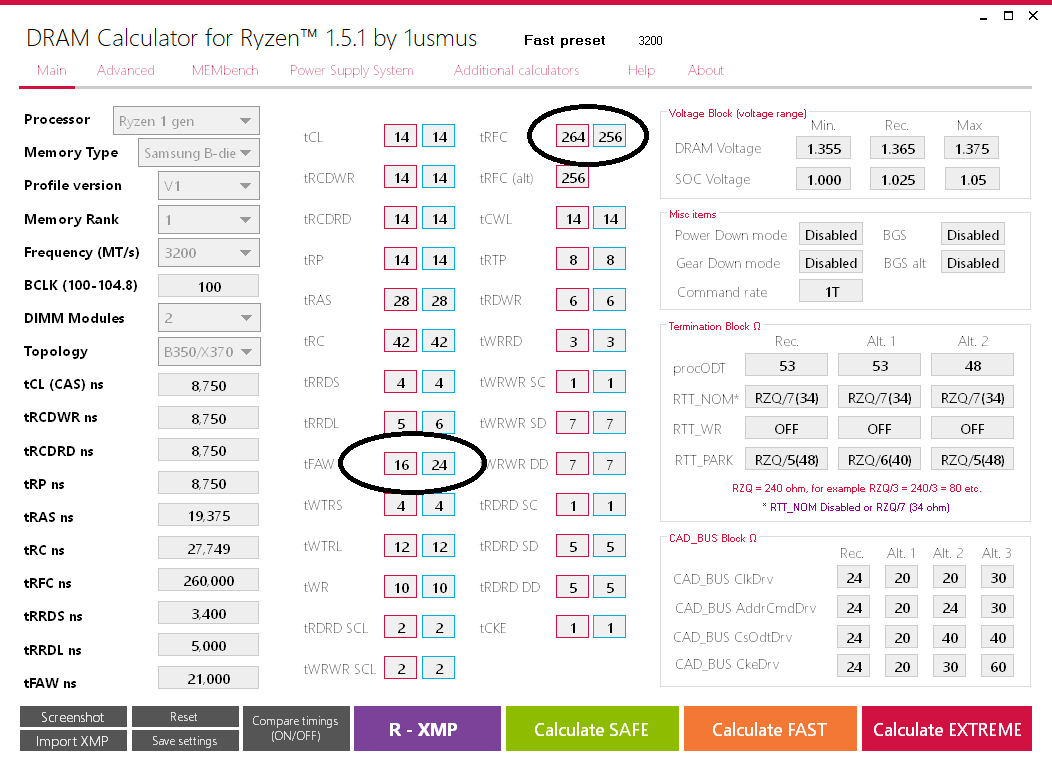Open DIMM Modules dropdown
This screenshot has width=1052, height=771.
[x=209, y=318]
